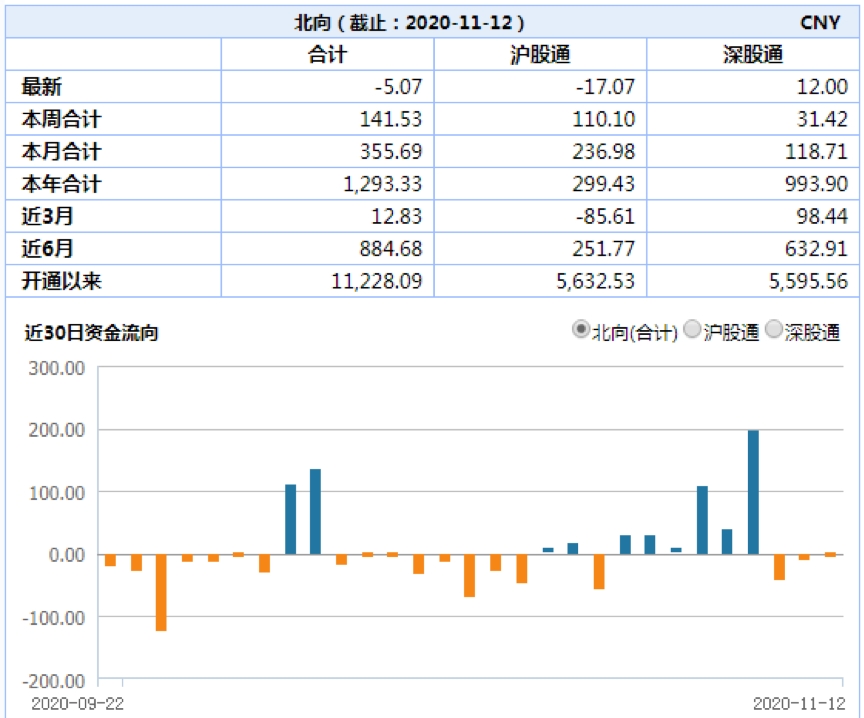Select the 本月合计 row label
Viewport: 864px width, 718px height.
(61, 152)
